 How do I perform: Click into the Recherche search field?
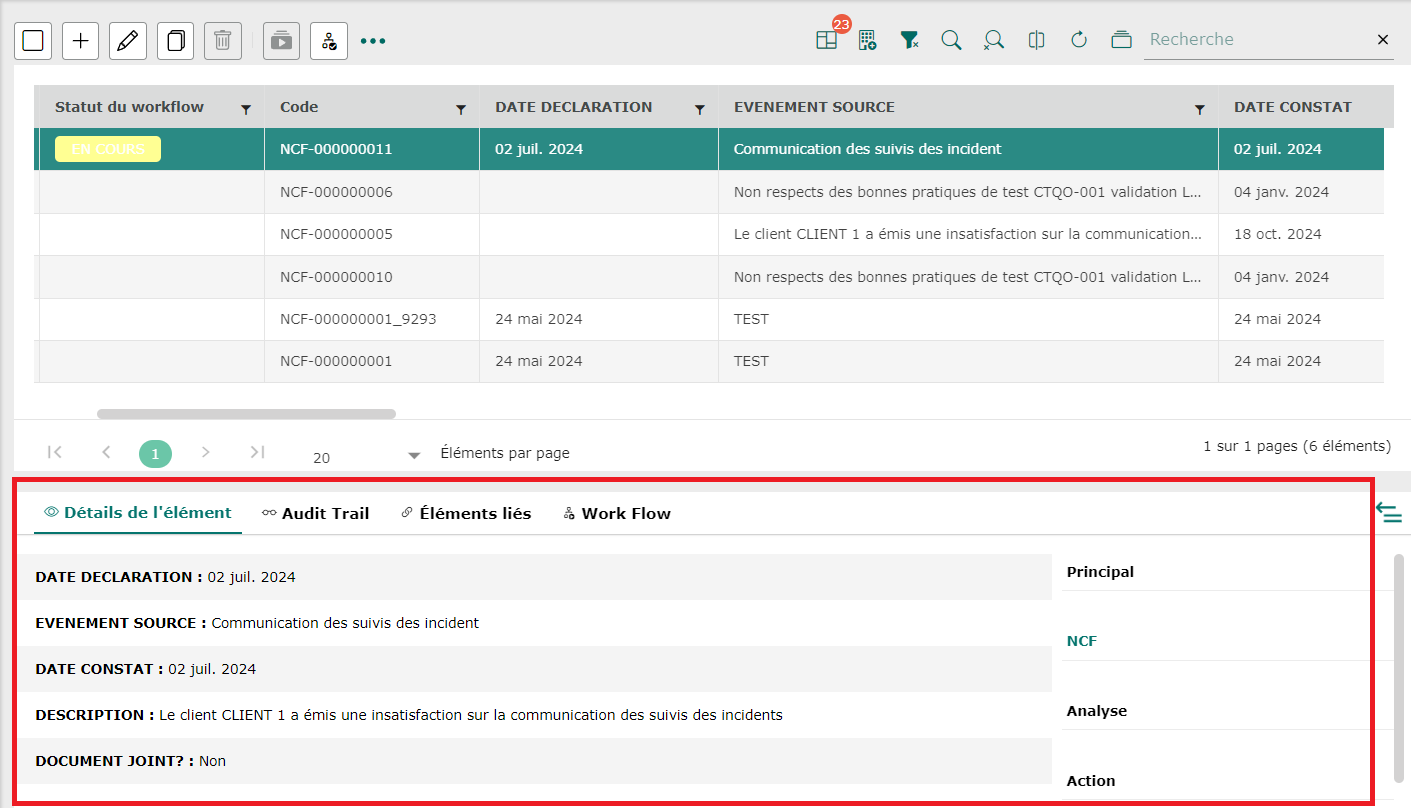pyautogui.click(x=1255, y=40)
